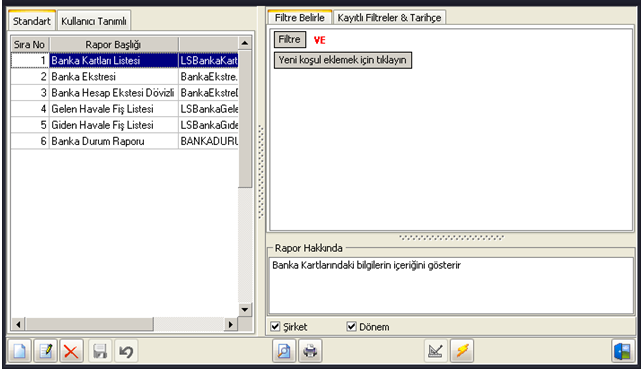Exit using the blue door icon
Screen dimensions: 643x372
623,351
